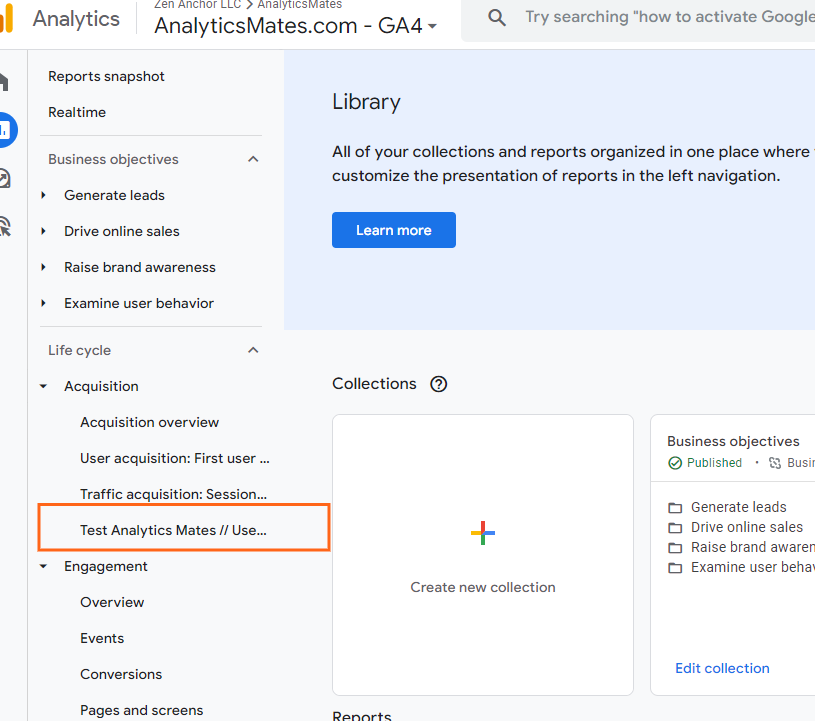Image resolution: width=815 pixels, height=721 pixels.
Task: Select the Engagement topic label
Action: (106, 566)
